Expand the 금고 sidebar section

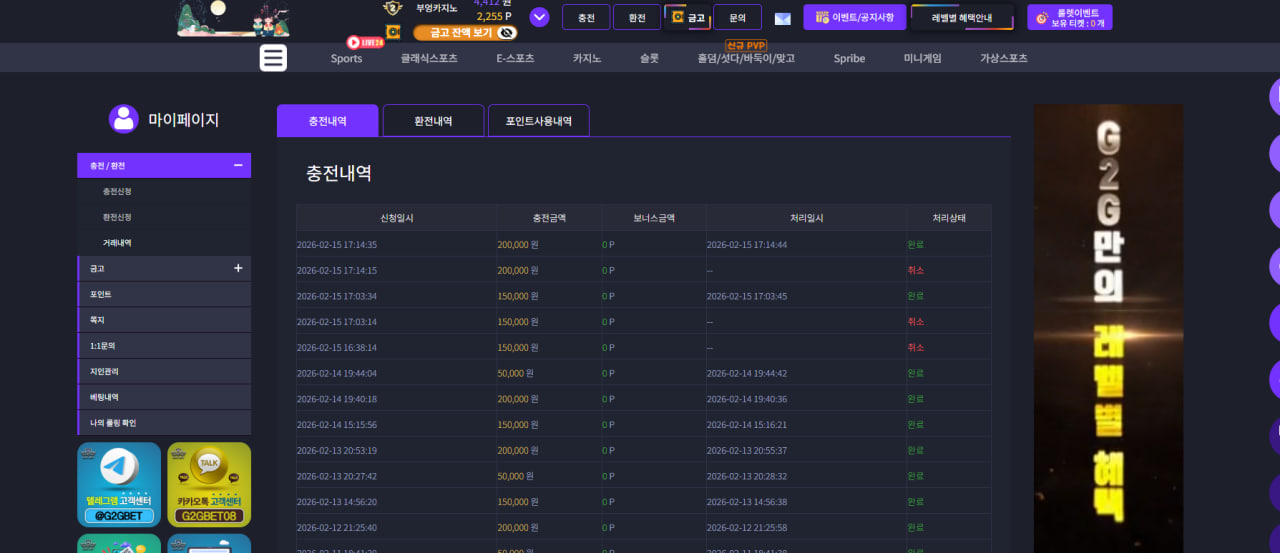(238, 268)
